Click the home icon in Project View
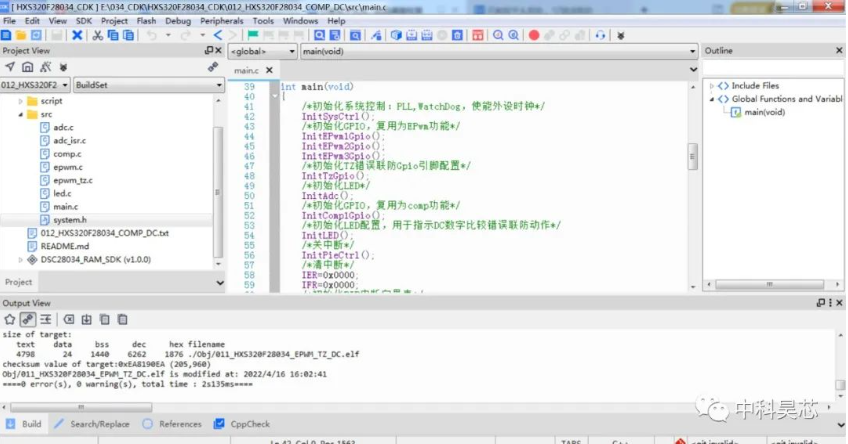 point(27,67)
